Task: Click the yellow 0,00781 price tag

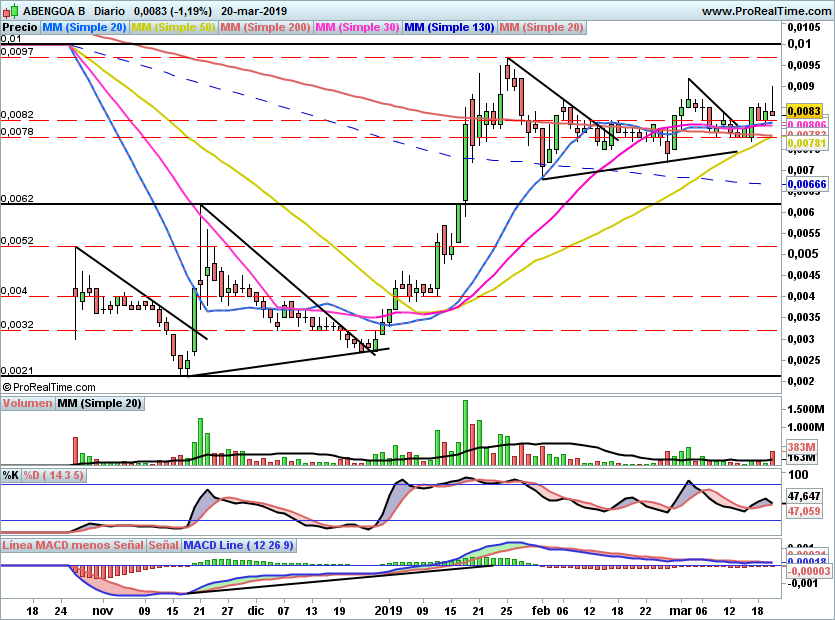Action: coord(807,143)
